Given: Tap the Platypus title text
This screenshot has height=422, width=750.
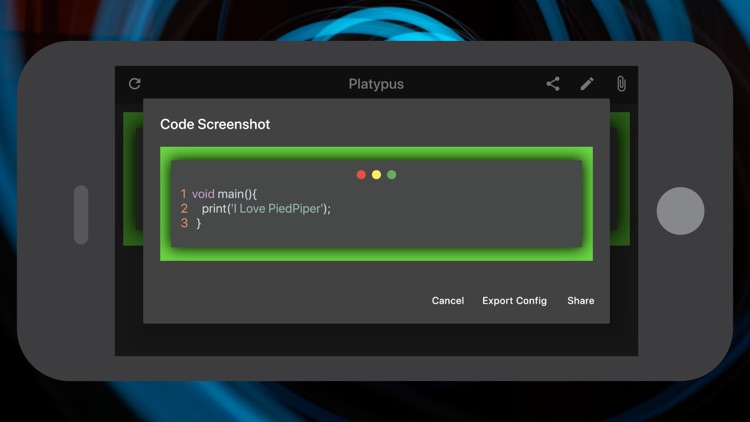Looking at the screenshot, I should pyautogui.click(x=376, y=84).
